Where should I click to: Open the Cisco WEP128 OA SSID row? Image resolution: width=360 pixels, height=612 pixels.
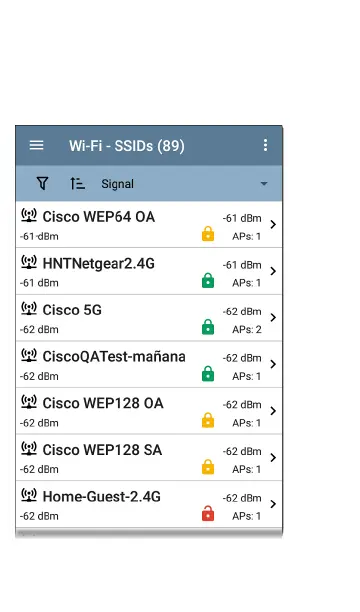[149, 411]
